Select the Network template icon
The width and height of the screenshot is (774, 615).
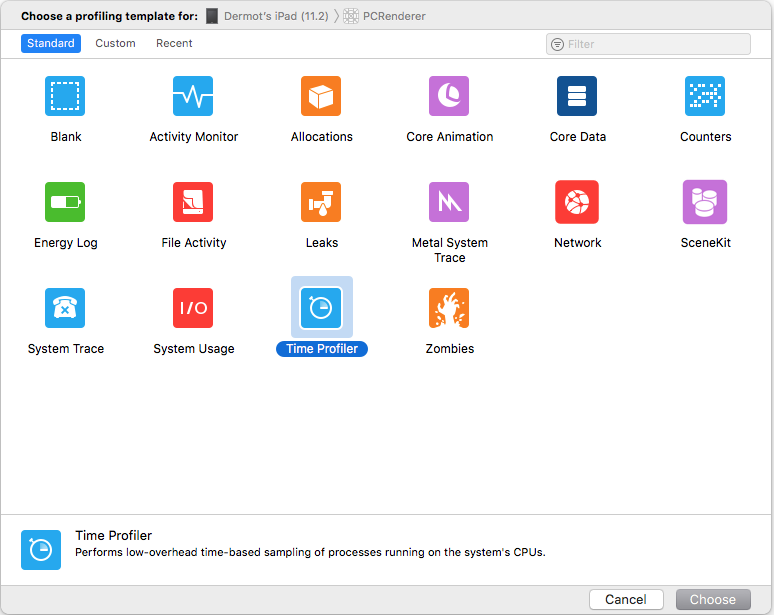click(577, 202)
